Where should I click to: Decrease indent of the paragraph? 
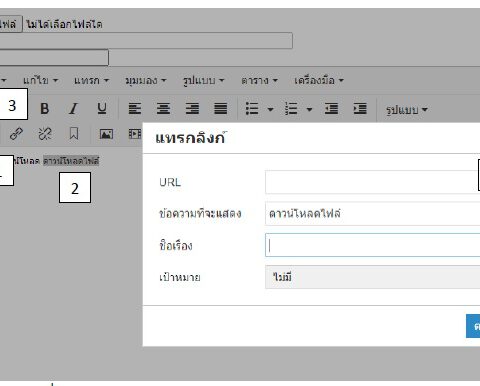coord(331,109)
